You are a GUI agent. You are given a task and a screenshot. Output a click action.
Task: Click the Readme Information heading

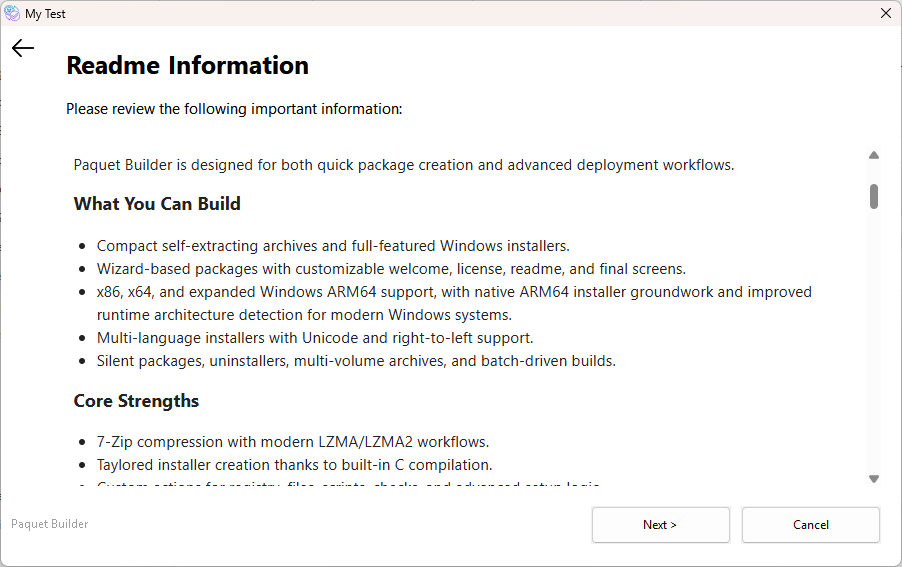click(188, 65)
